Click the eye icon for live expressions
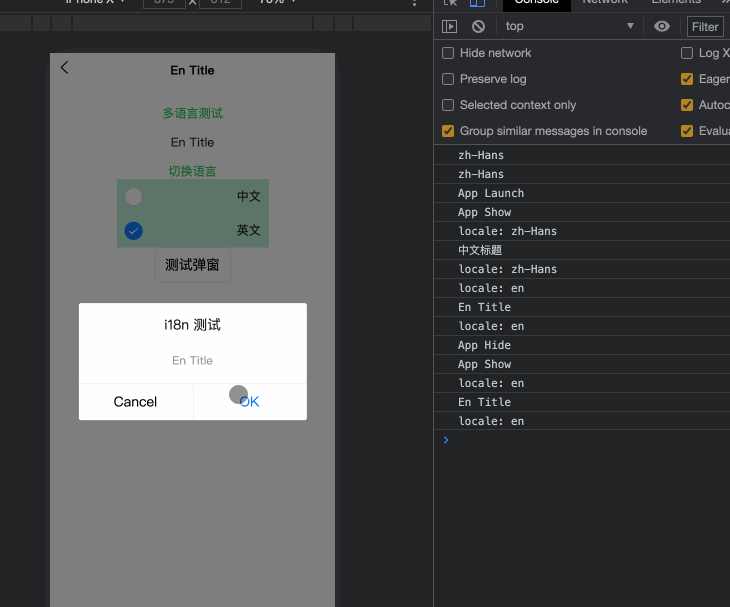 pos(661,27)
